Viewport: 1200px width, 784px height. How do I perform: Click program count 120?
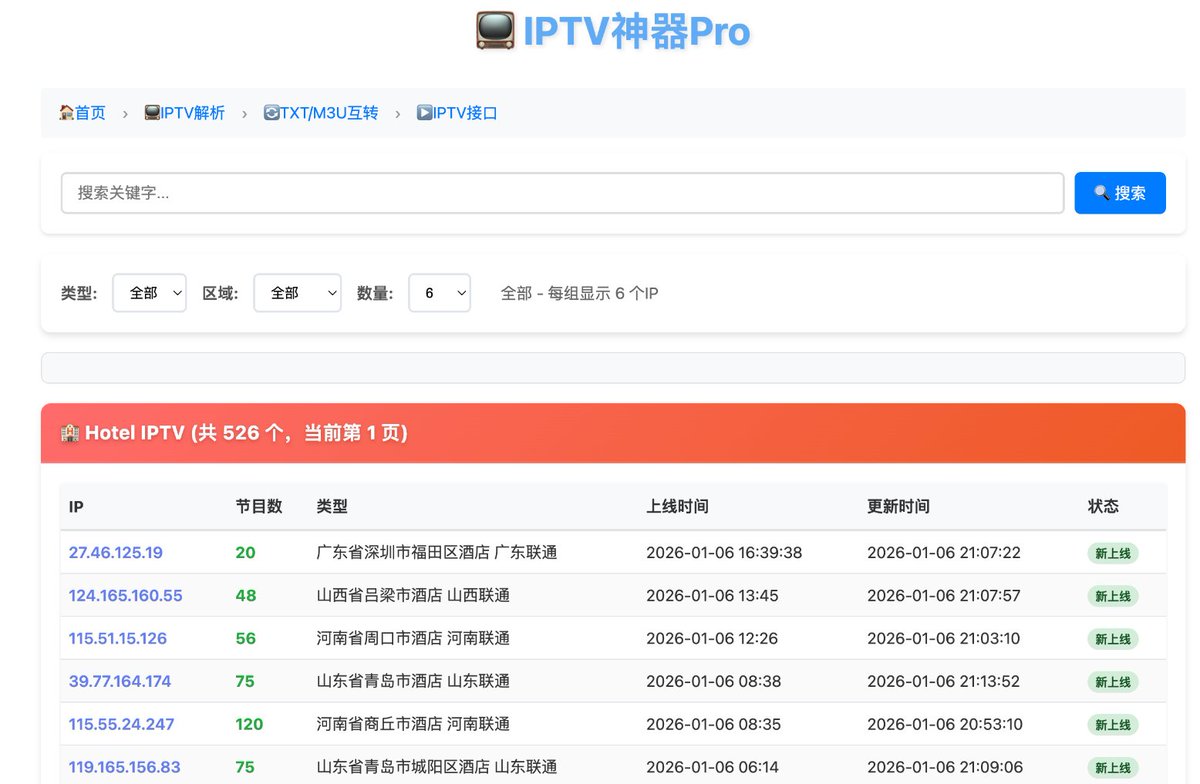coord(250,724)
